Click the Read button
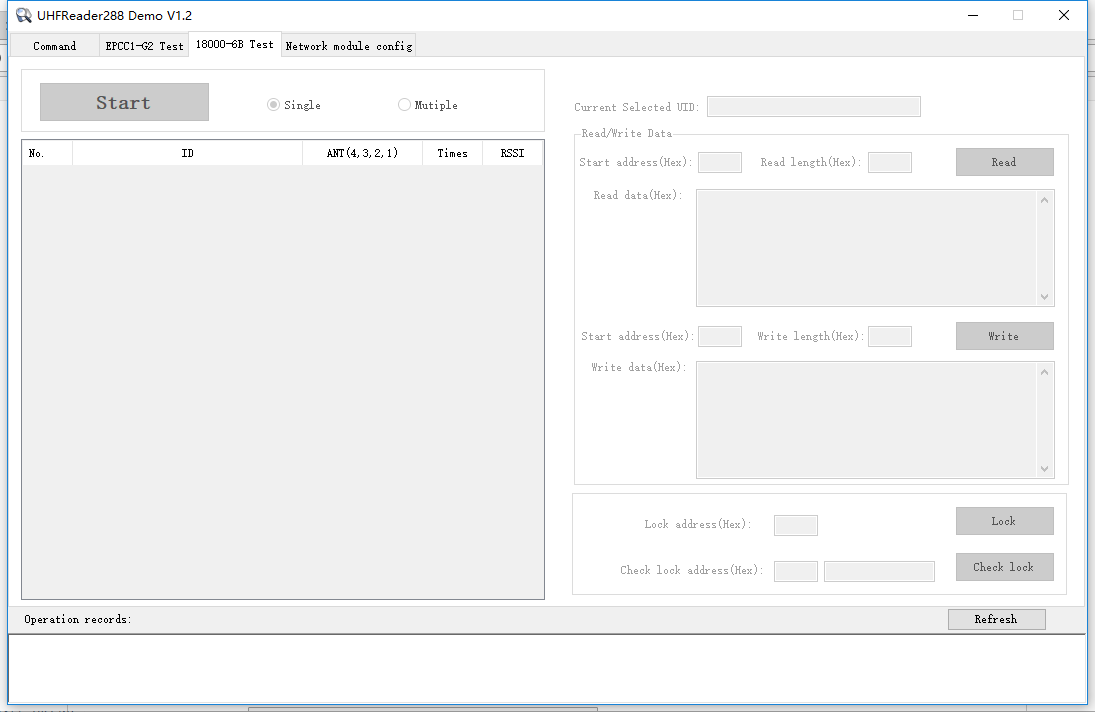Screen dimensions: 1095x712 [1004, 162]
